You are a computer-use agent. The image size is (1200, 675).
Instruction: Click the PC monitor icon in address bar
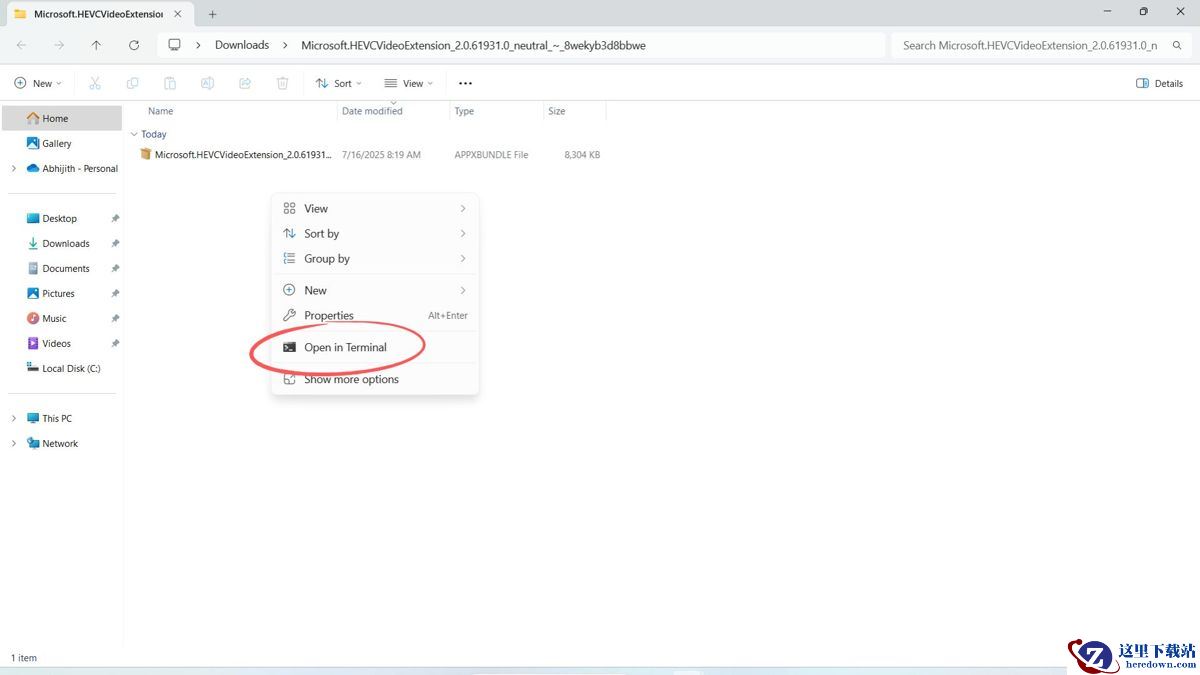pos(174,45)
